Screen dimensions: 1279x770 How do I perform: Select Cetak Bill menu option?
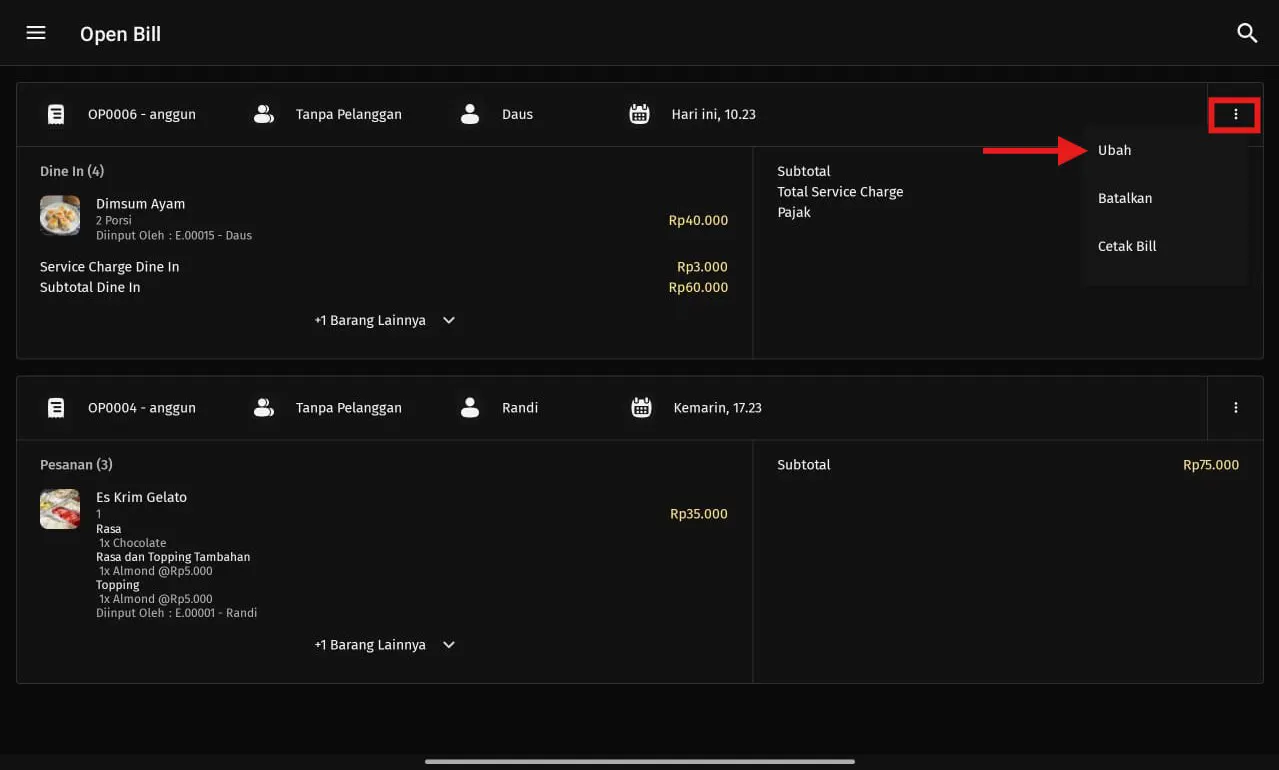click(x=1127, y=246)
